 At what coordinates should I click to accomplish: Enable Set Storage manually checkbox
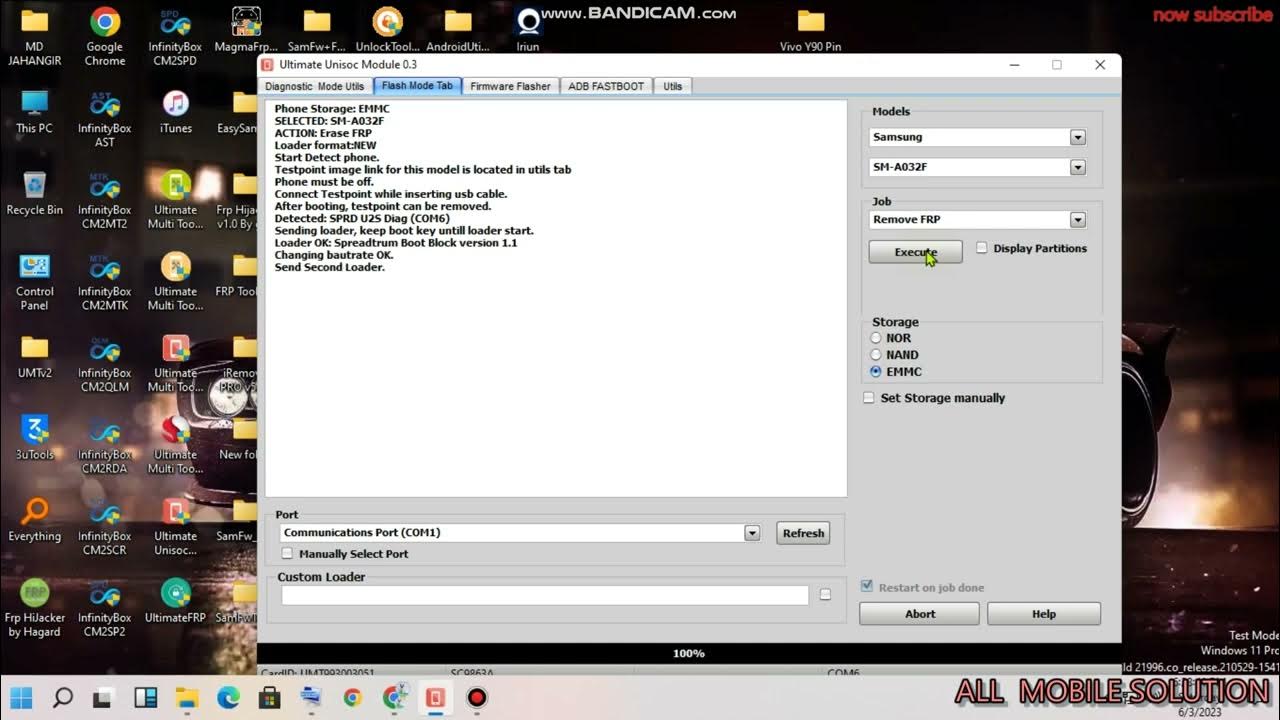click(868, 397)
